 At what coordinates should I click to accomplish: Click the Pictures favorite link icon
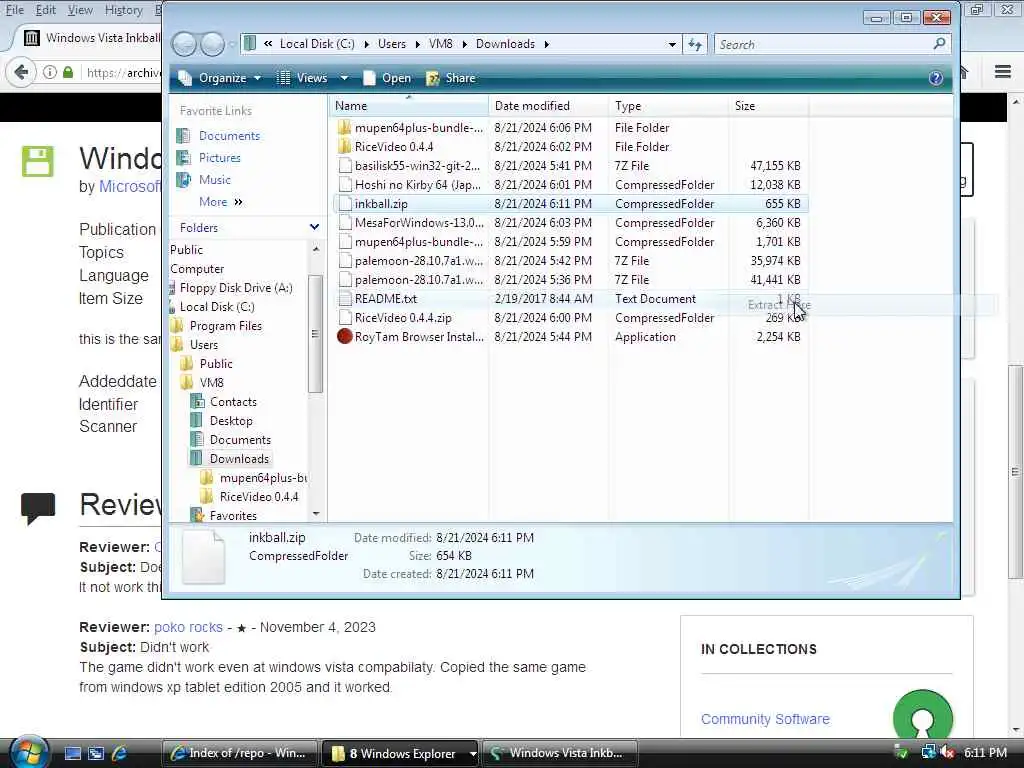pyautogui.click(x=184, y=157)
